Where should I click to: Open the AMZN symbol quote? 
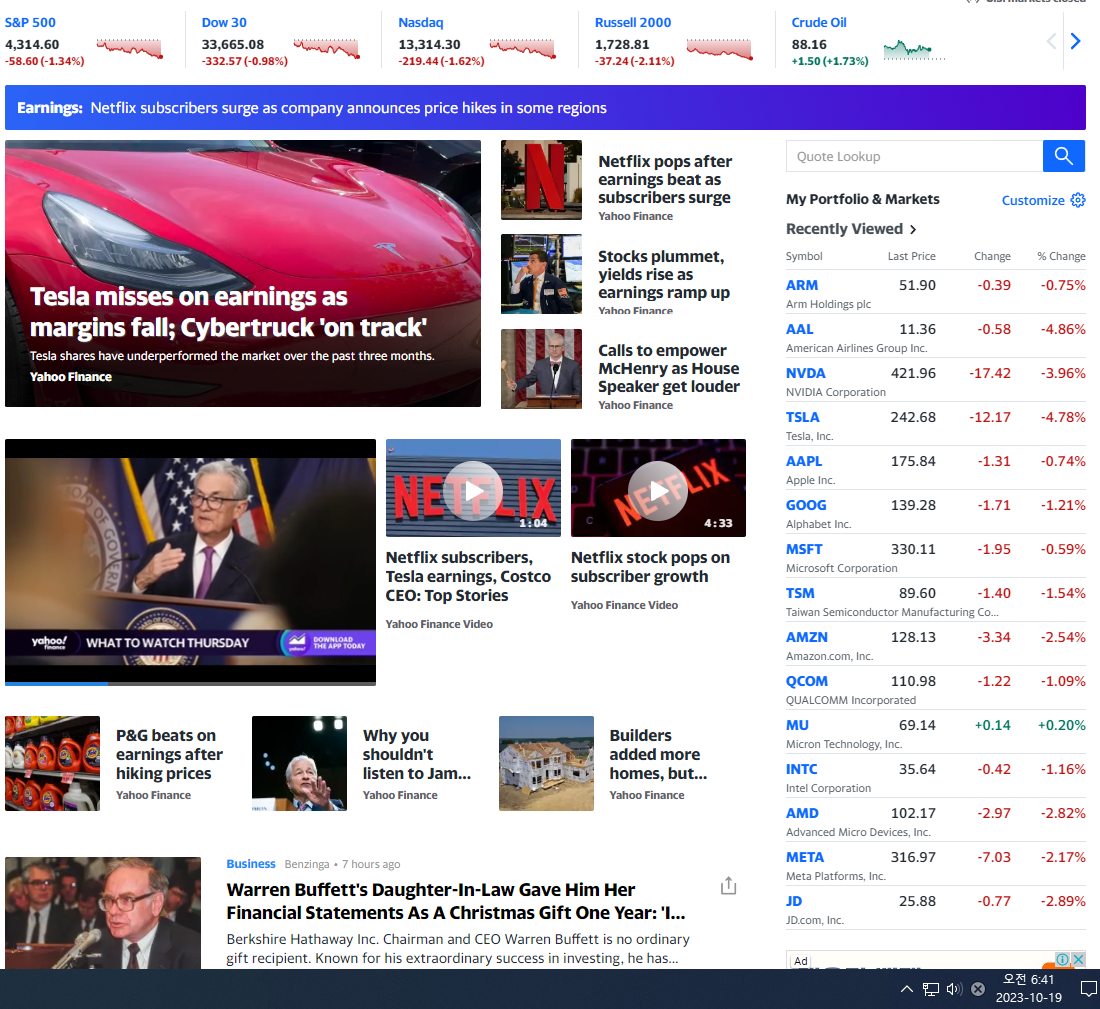coord(807,637)
